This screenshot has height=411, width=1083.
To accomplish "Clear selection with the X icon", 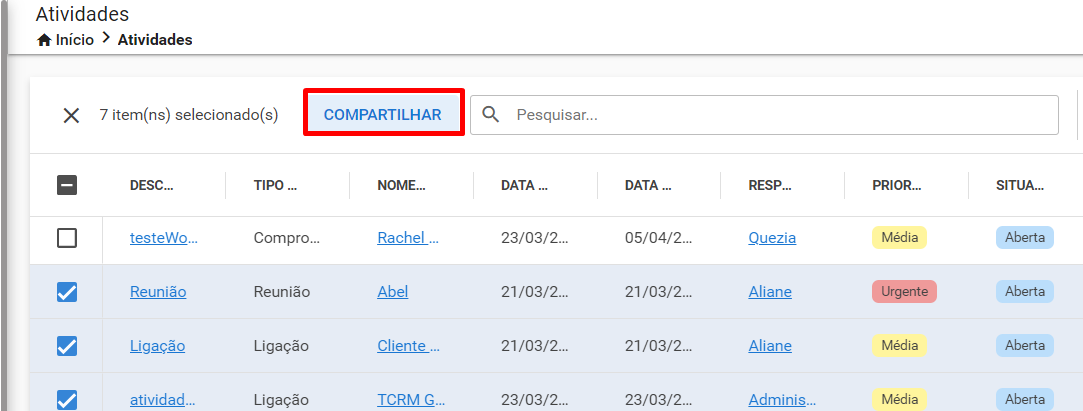I will point(71,115).
